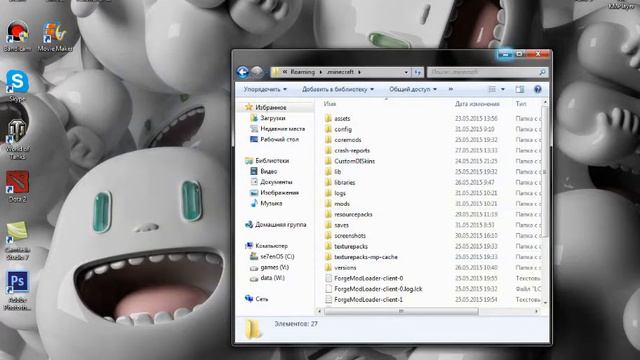The width and height of the screenshot is (640, 360).
Task: Open the address bar history dropdown
Action: pos(406,72)
